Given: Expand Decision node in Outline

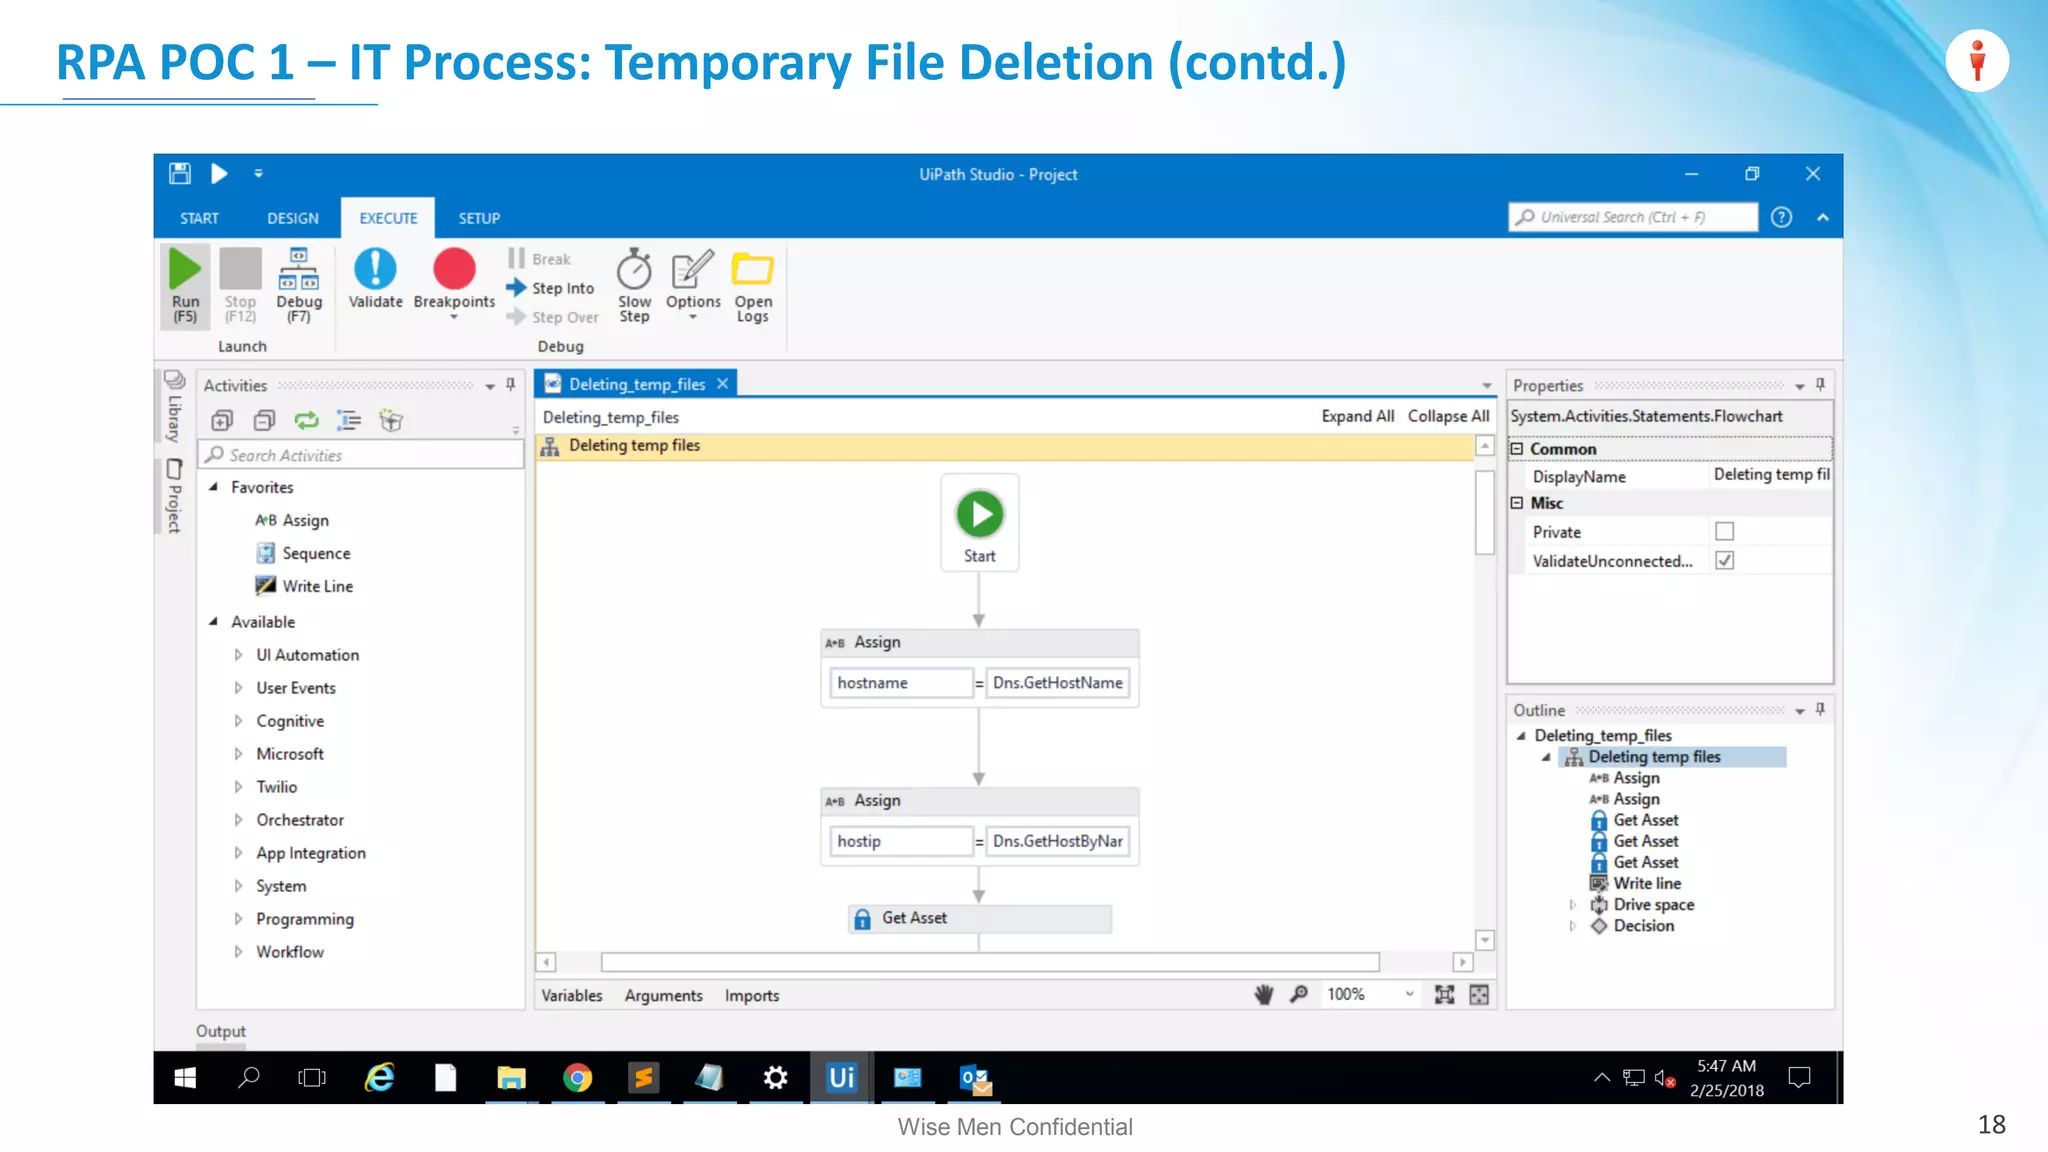Looking at the screenshot, I should point(1572,926).
